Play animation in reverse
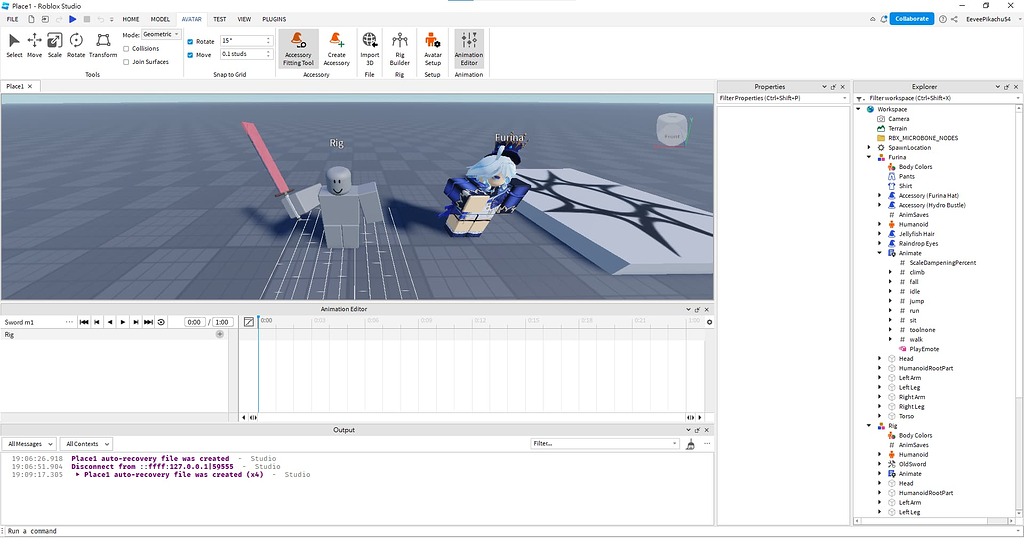 [x=110, y=322]
